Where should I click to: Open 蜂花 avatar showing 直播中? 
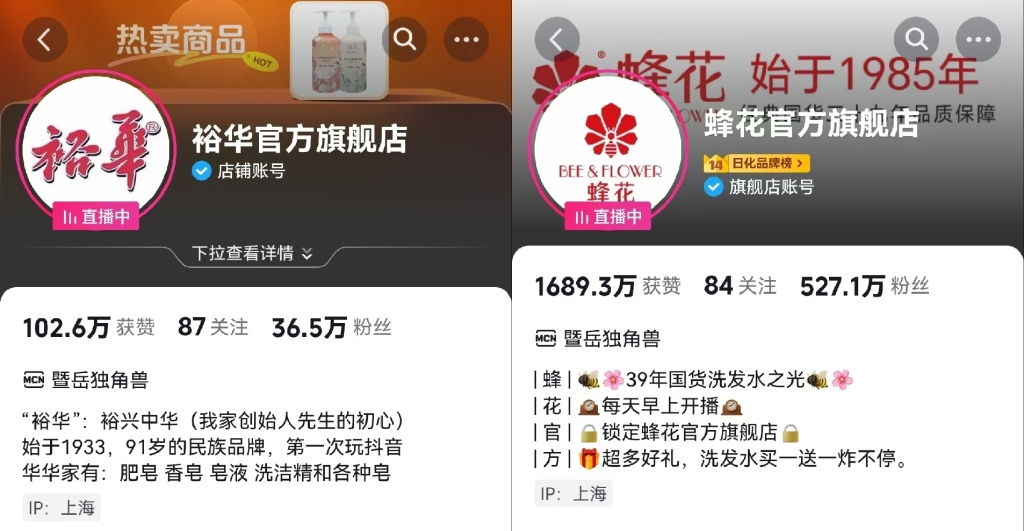(x=608, y=151)
